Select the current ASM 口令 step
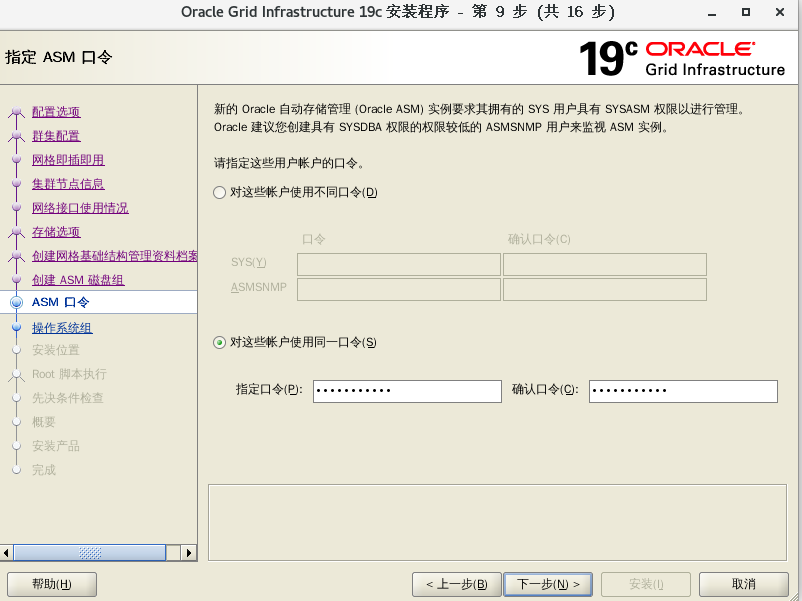The image size is (802, 601). point(60,302)
